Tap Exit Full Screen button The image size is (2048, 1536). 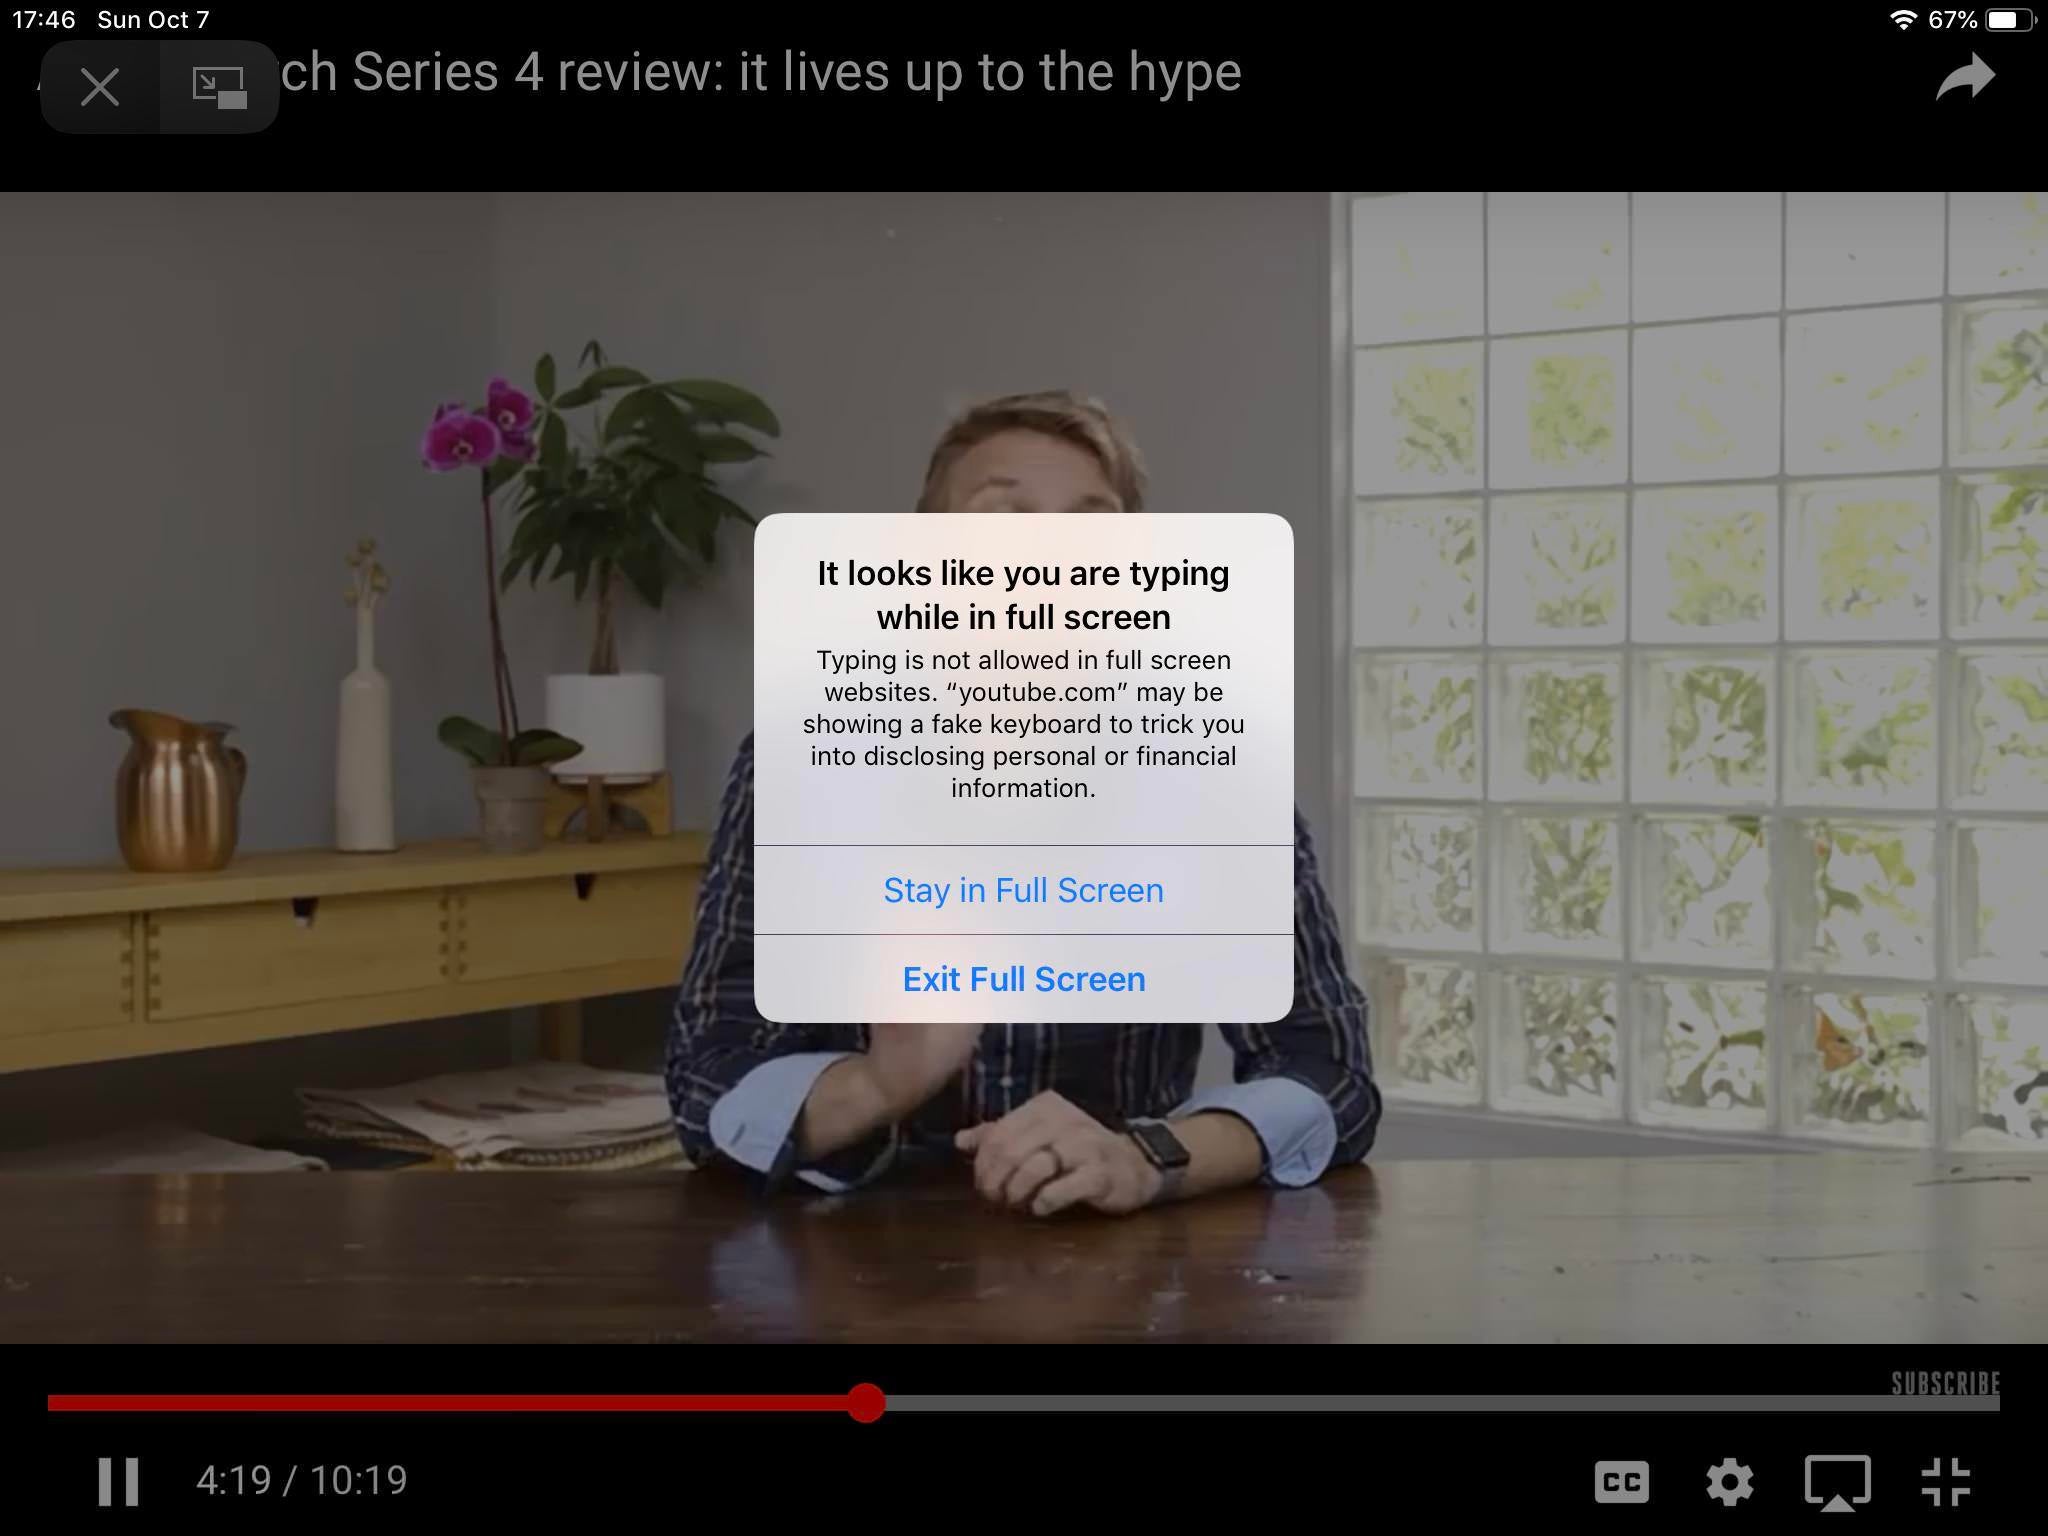coord(1024,979)
